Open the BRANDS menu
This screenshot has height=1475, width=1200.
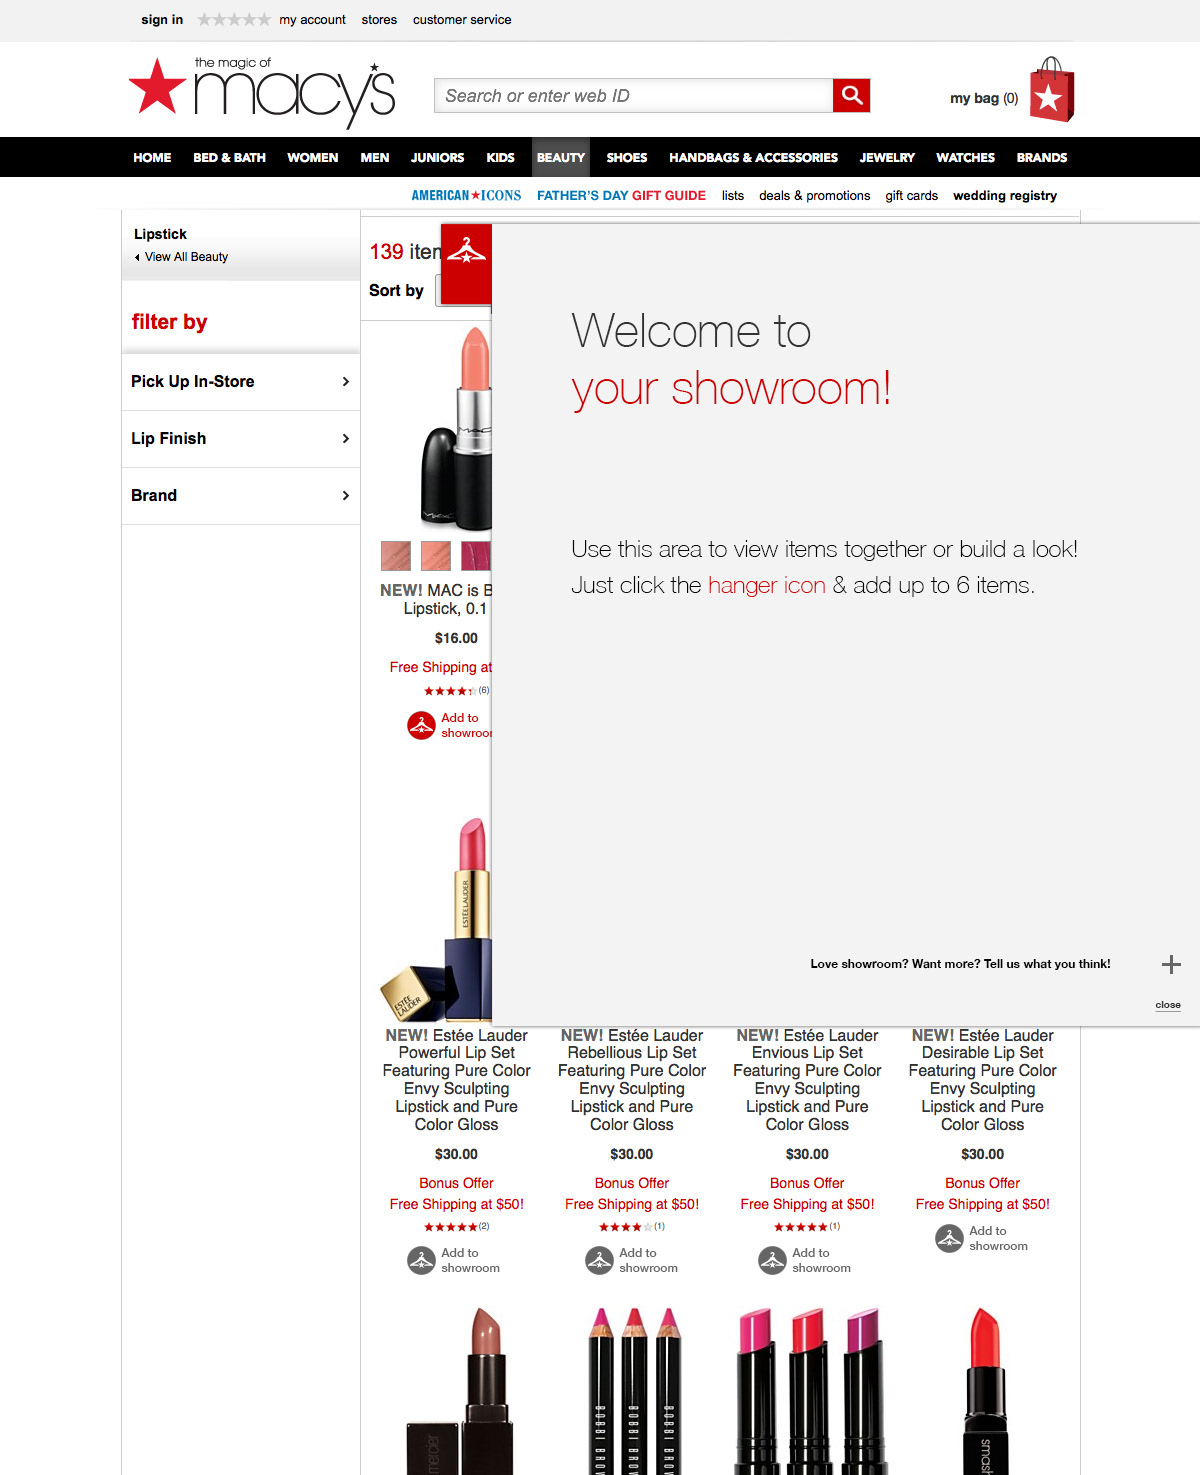click(x=1041, y=157)
